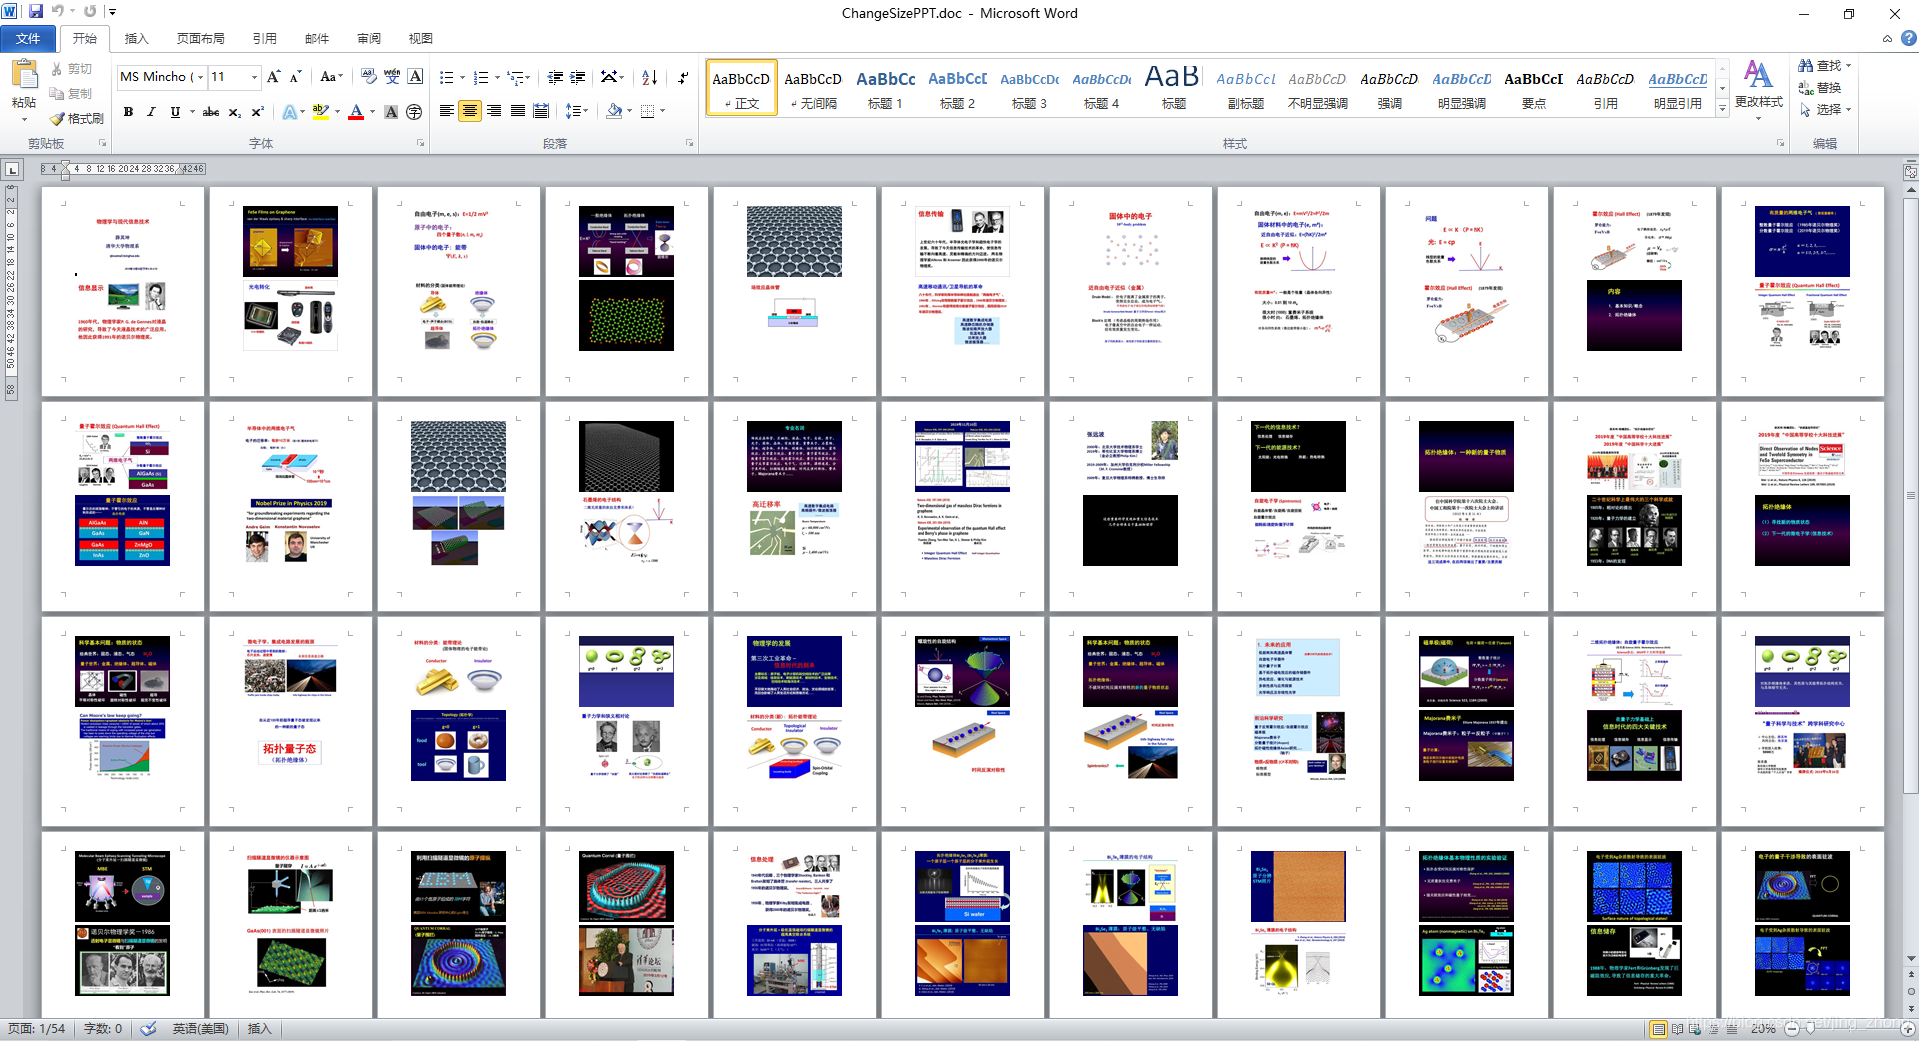The height and width of the screenshot is (1041, 1919).
Task: Switch to the Mailings (邮件) tab
Action: click(x=317, y=39)
